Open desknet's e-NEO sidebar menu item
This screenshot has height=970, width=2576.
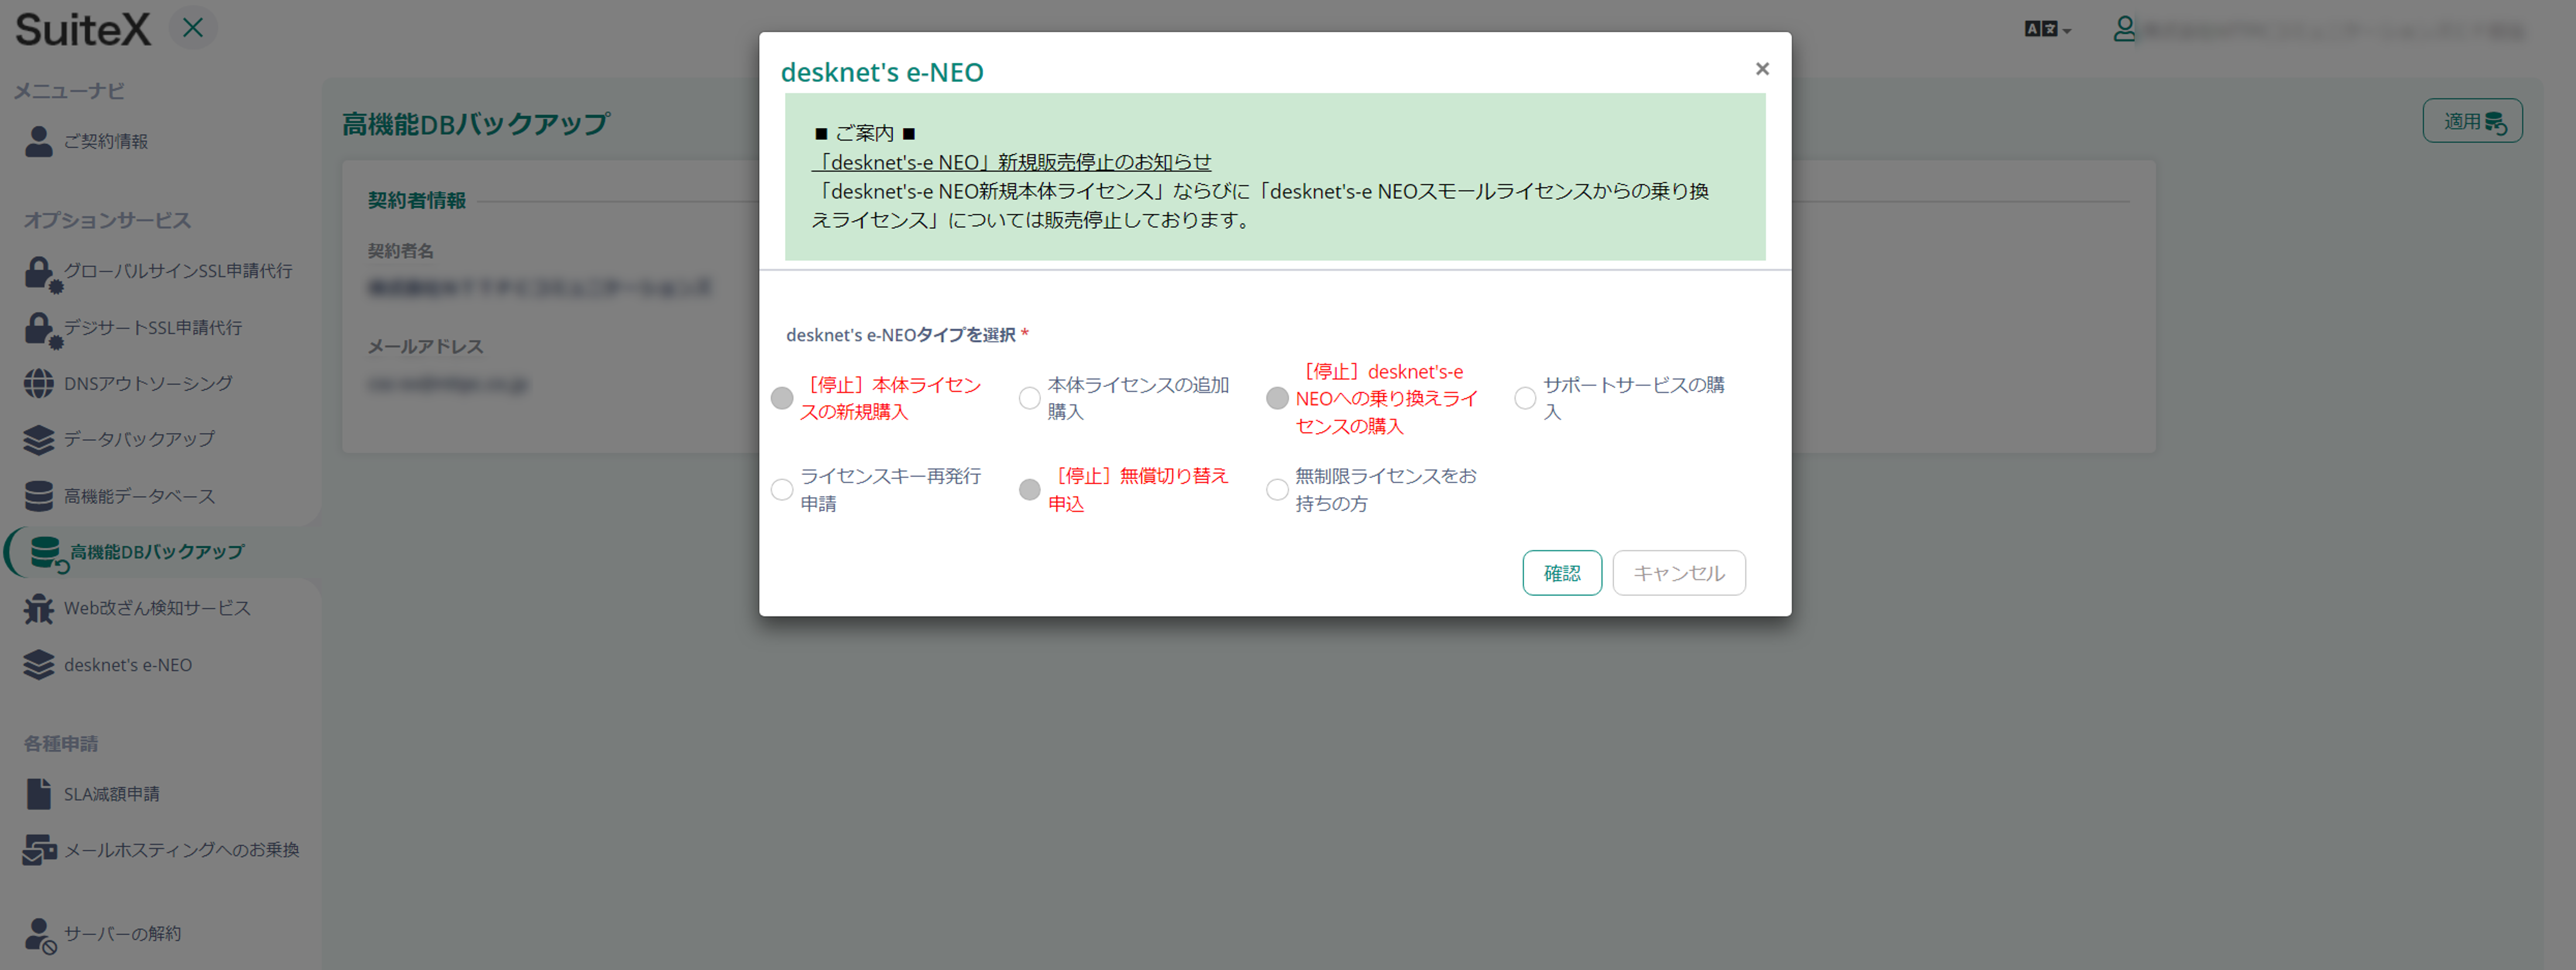tap(128, 665)
